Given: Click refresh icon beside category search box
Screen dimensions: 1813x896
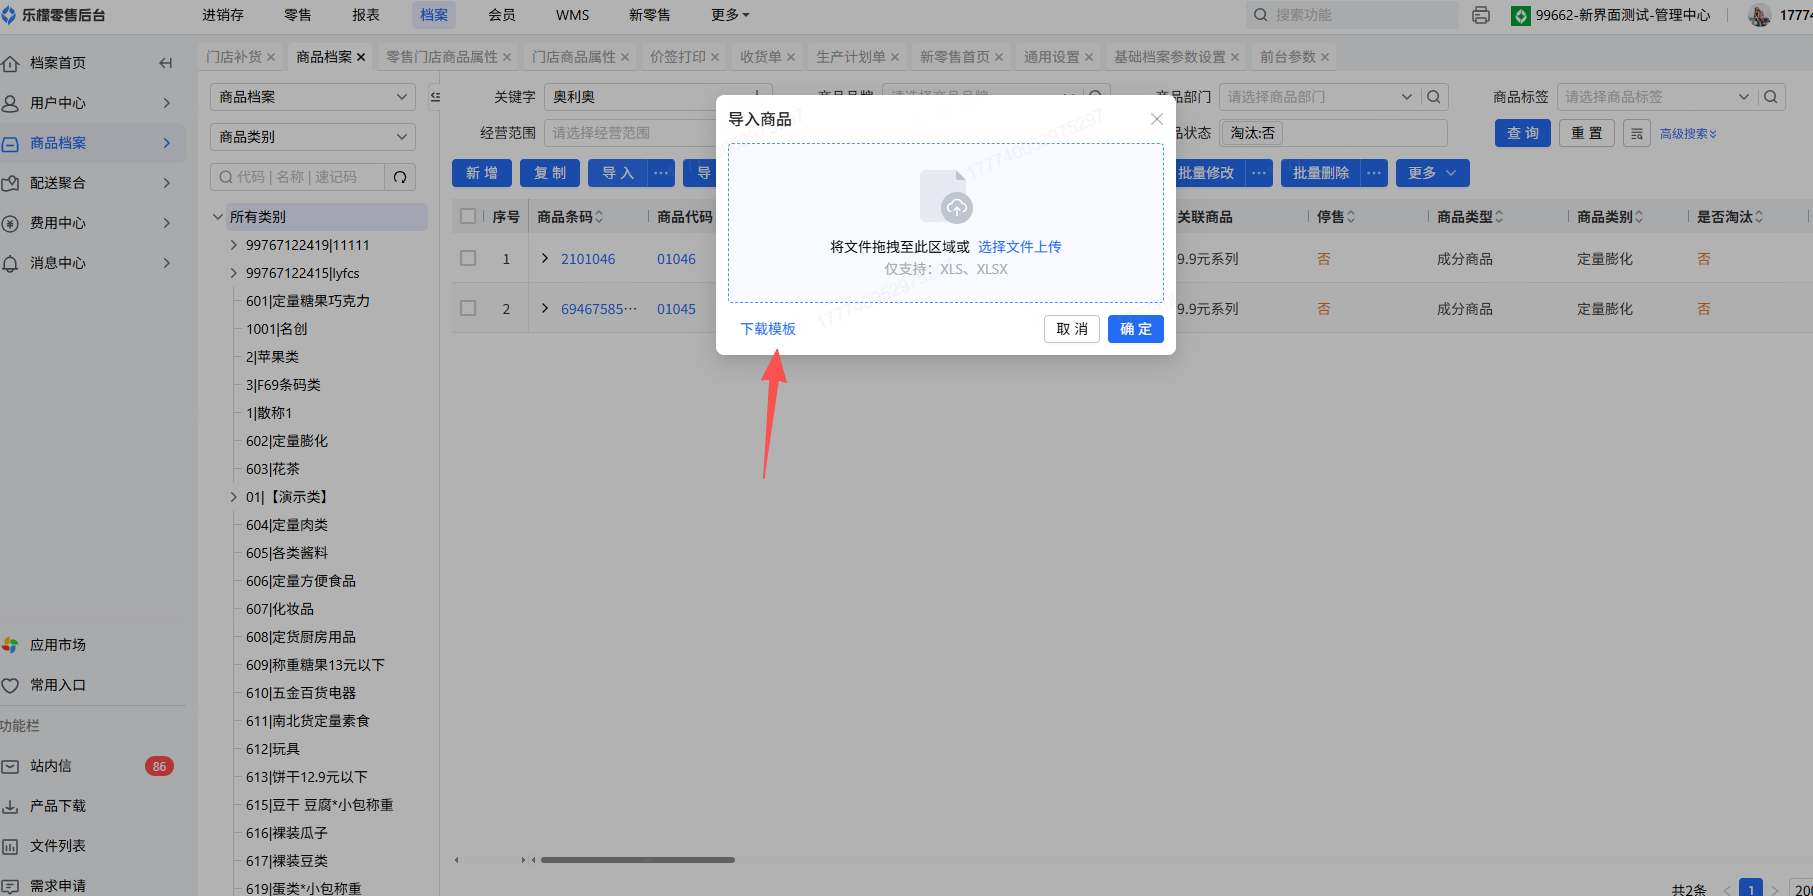Looking at the screenshot, I should [x=400, y=177].
